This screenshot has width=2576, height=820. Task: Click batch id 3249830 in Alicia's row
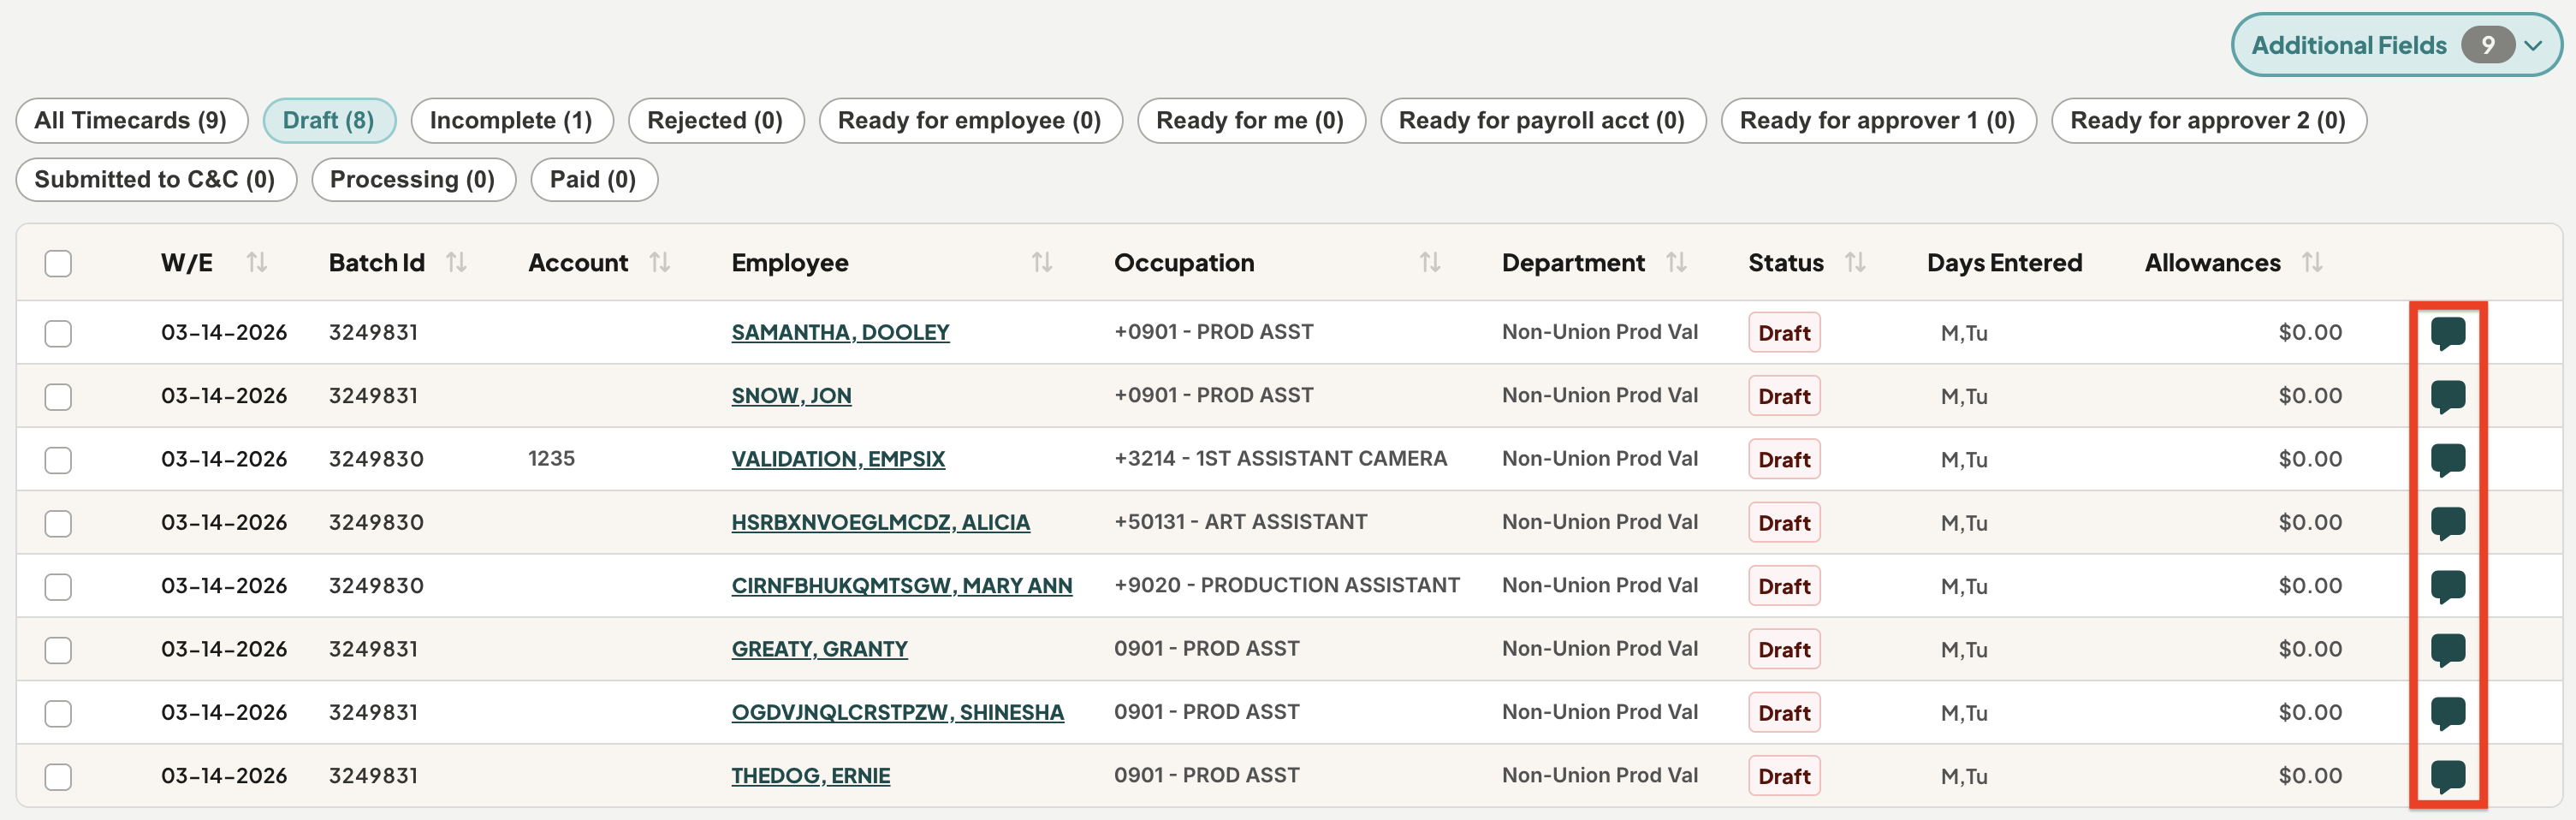click(376, 522)
